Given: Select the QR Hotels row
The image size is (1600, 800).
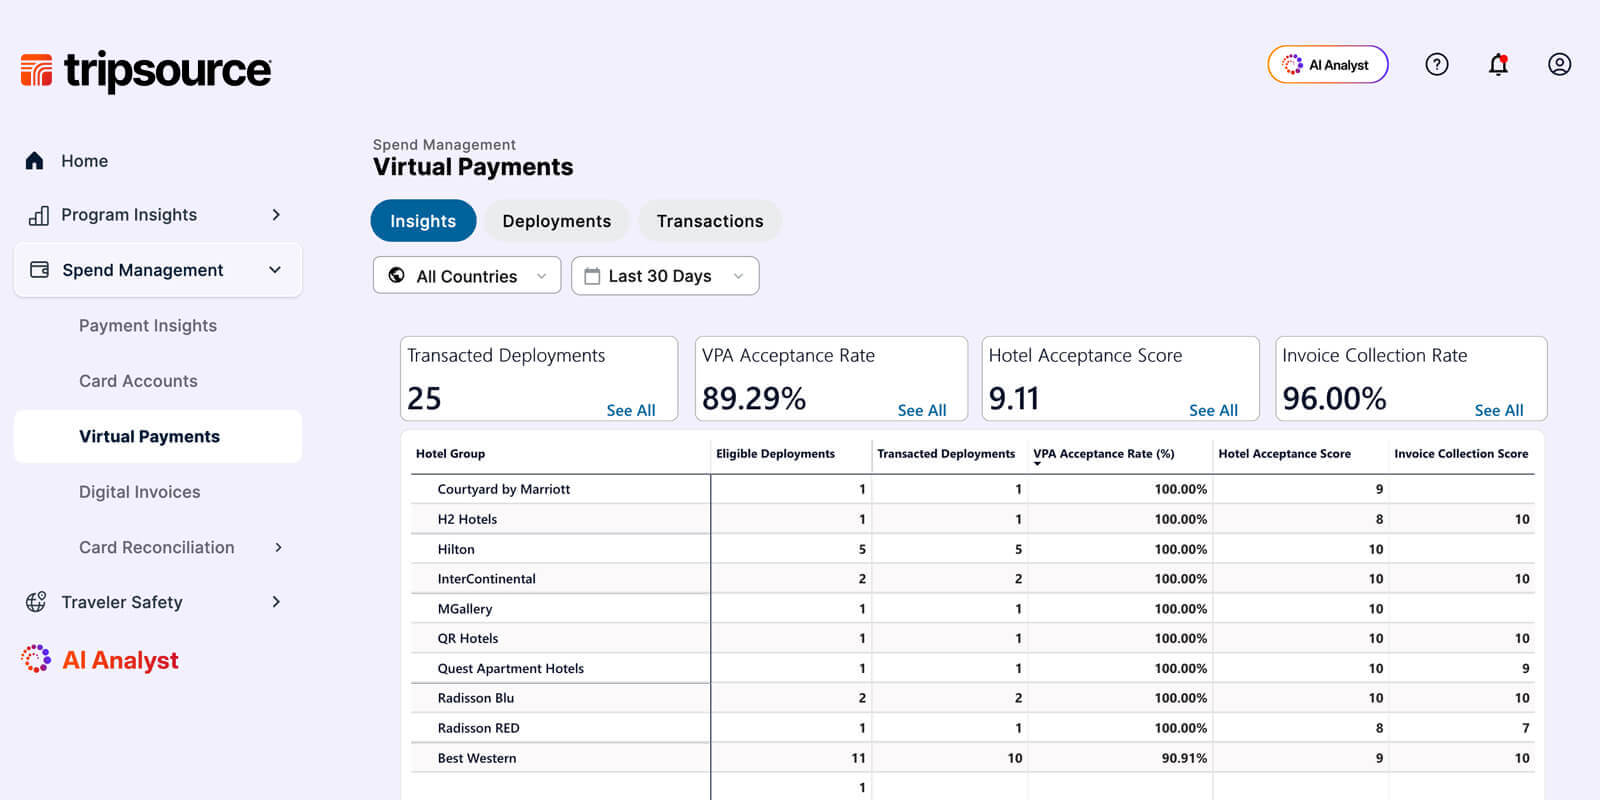Looking at the screenshot, I should tap(973, 638).
